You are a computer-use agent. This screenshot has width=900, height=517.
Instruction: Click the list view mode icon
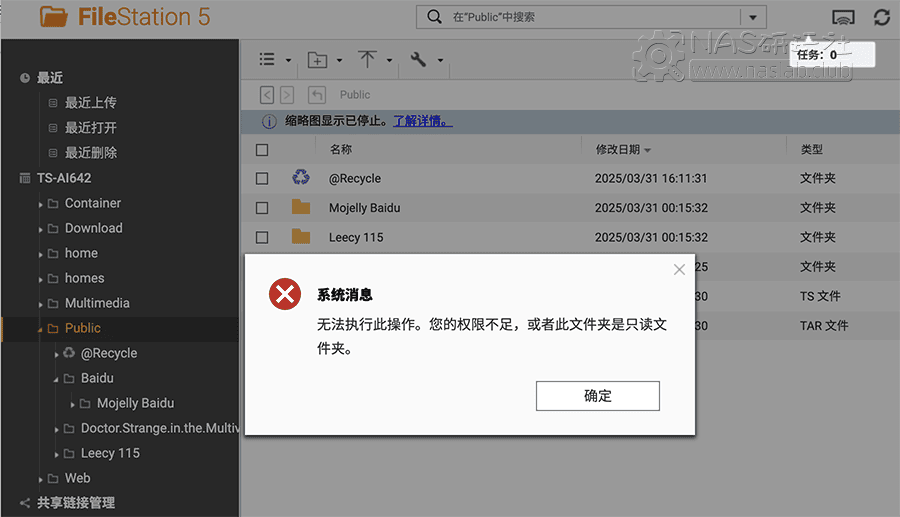pos(267,59)
